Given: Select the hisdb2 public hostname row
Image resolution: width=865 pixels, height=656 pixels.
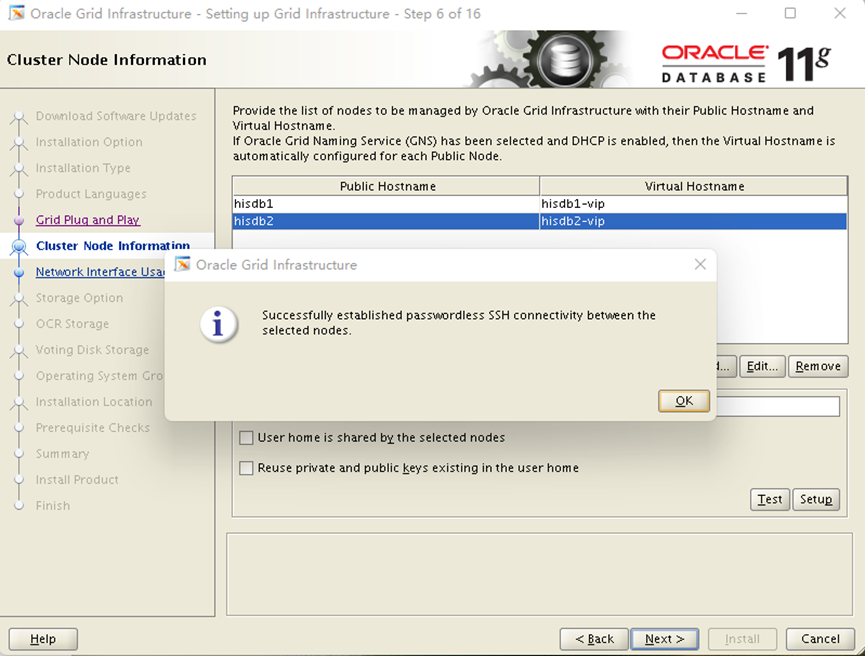Looking at the screenshot, I should tap(386, 221).
